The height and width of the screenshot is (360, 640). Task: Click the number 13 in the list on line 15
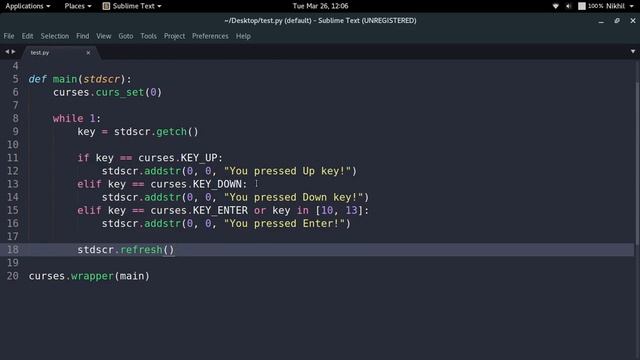(351, 210)
